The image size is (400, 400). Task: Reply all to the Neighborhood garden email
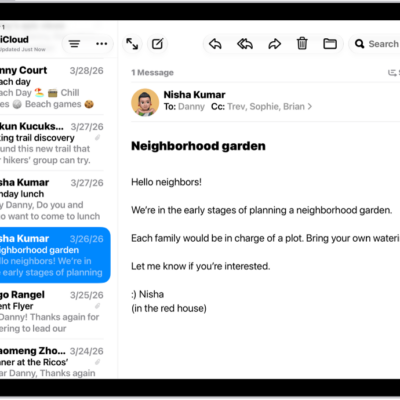click(x=245, y=44)
